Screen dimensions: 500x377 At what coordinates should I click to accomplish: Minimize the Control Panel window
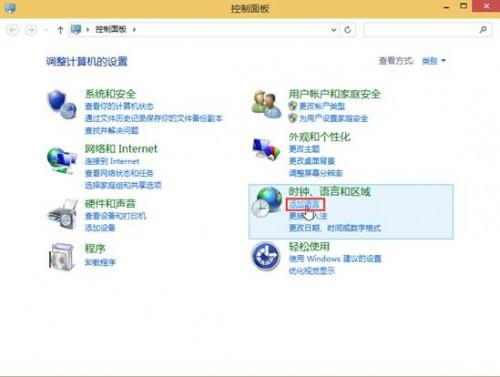[x=447, y=7]
